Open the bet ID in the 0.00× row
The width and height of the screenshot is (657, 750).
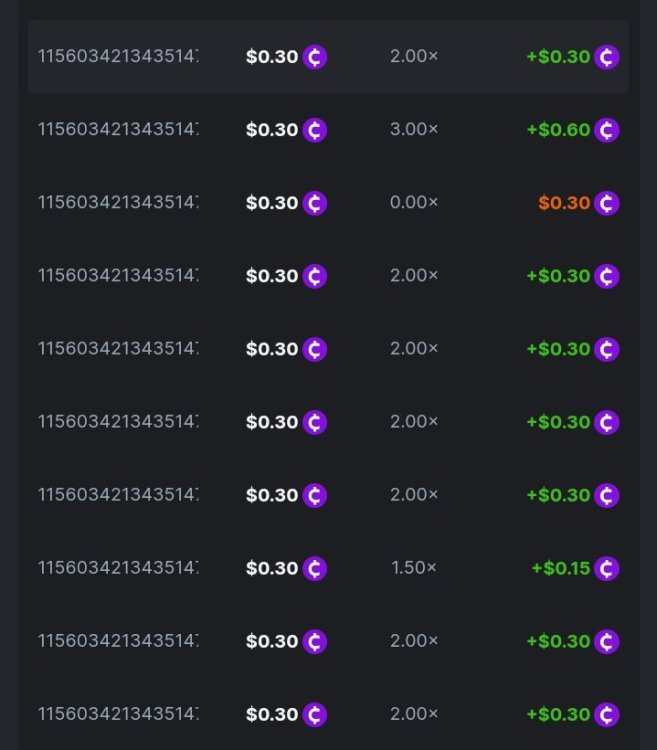click(x=118, y=203)
